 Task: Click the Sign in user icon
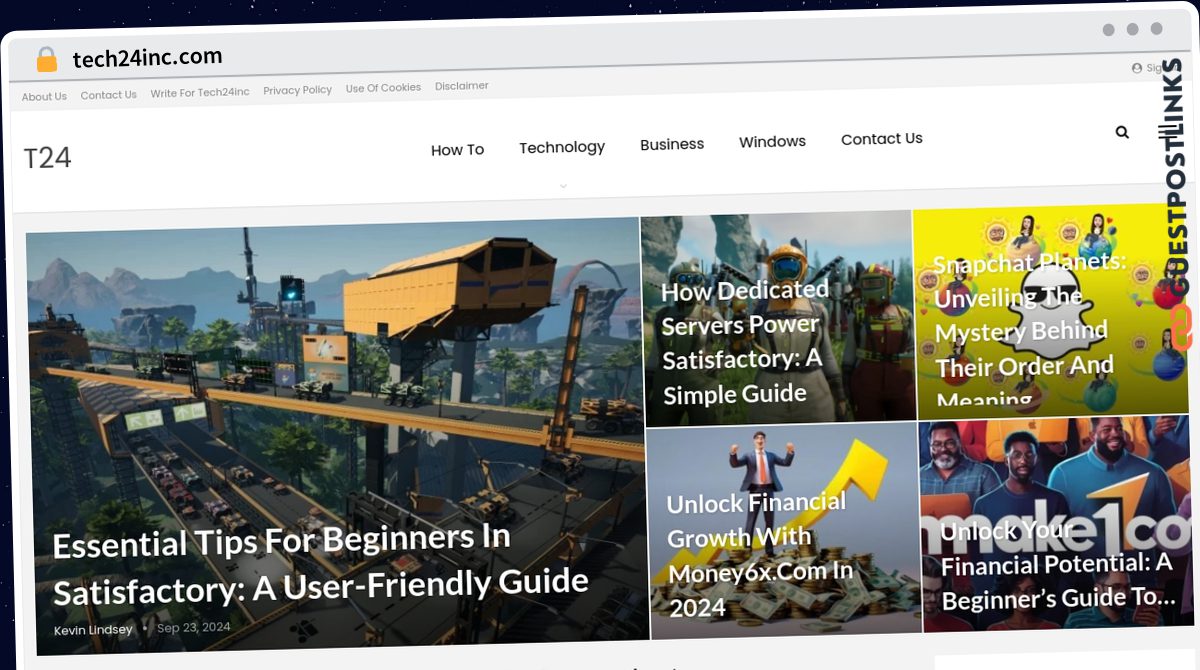point(1137,68)
